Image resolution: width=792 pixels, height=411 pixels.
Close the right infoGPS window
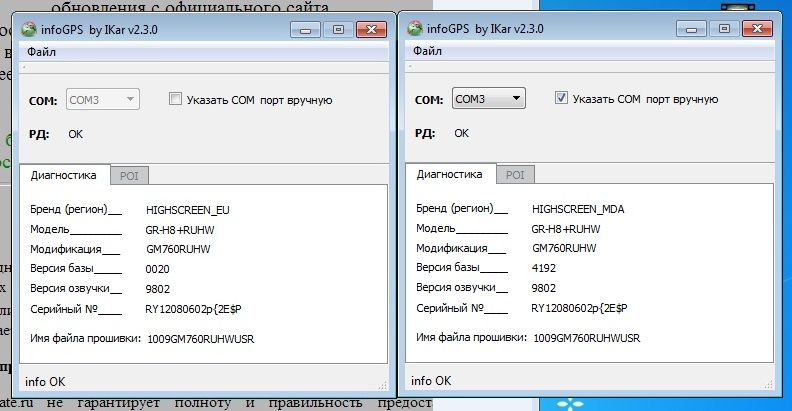click(757, 30)
